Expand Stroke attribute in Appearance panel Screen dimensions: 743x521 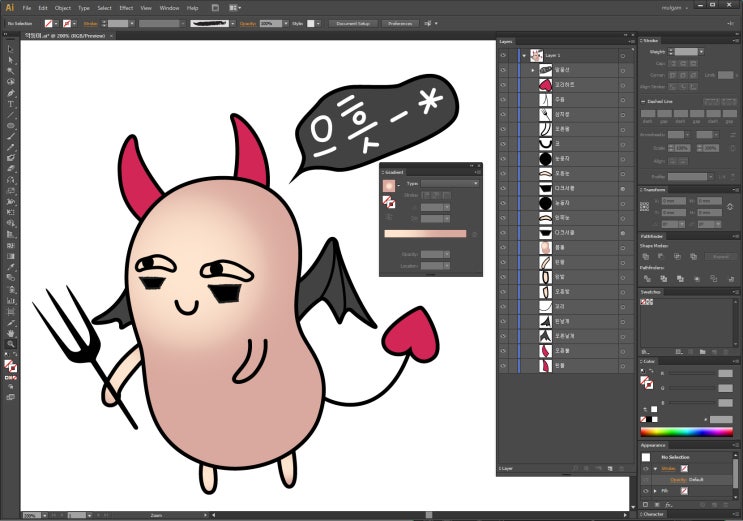[x=655, y=468]
